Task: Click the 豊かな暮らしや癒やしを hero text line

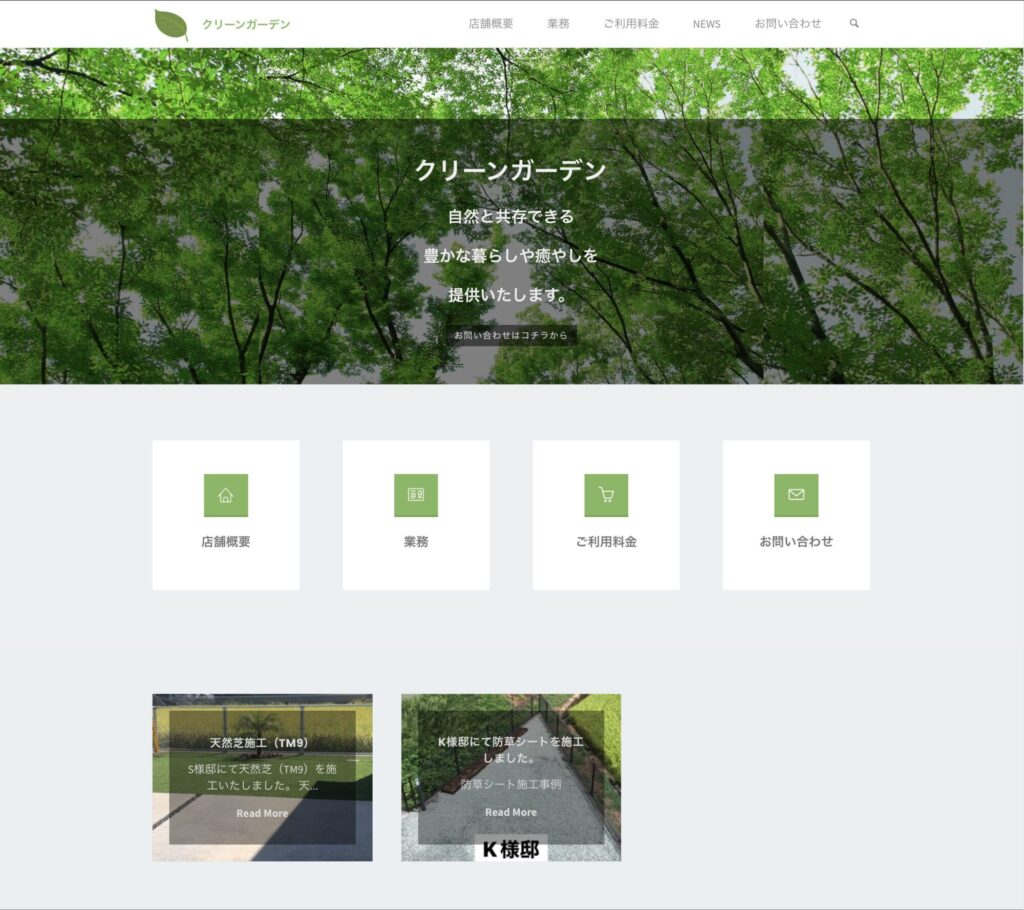Action: [x=511, y=255]
